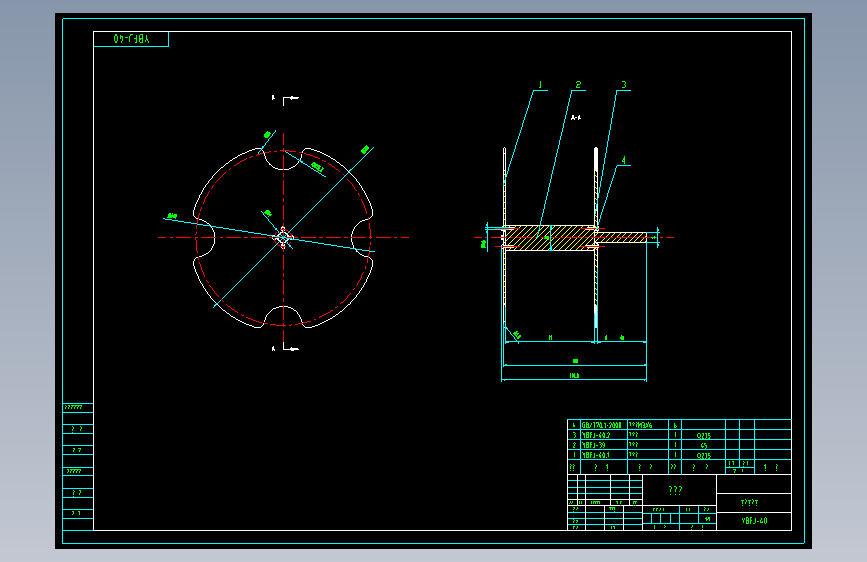This screenshot has width=867, height=562.
Task: Select balloon number 1 above section view
Action: [540, 85]
